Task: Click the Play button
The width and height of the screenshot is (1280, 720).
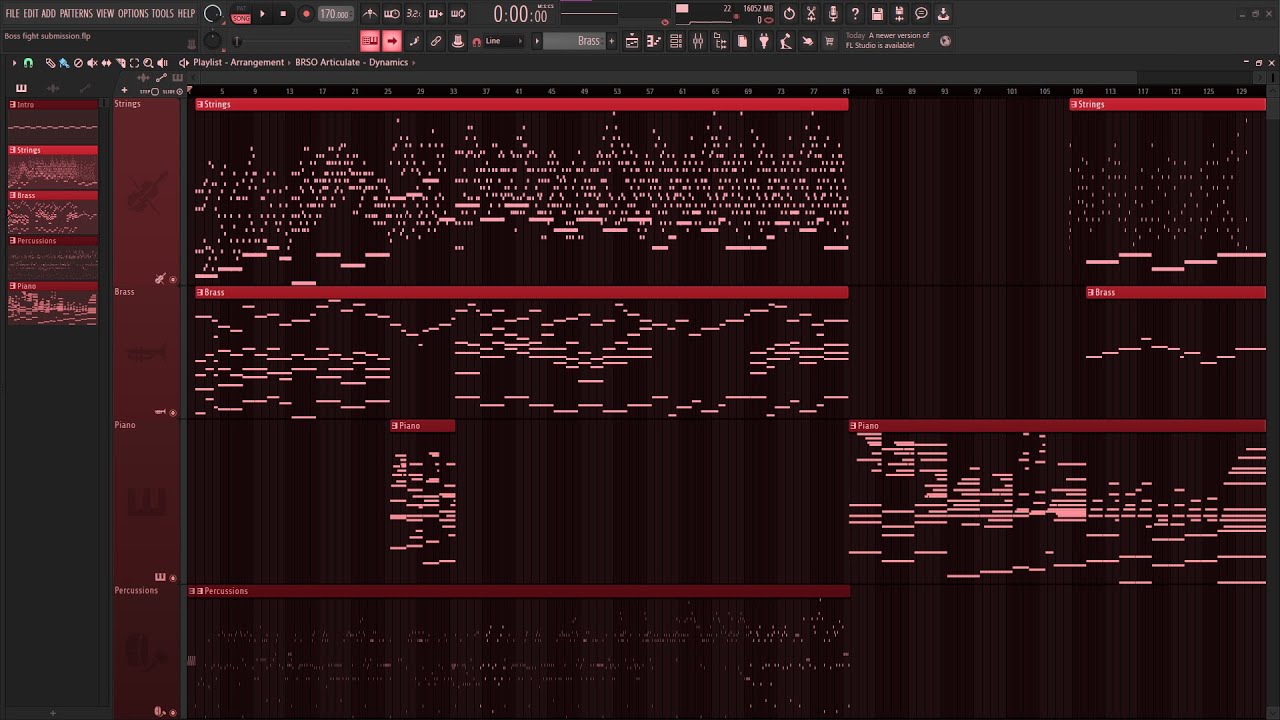Action: point(262,14)
